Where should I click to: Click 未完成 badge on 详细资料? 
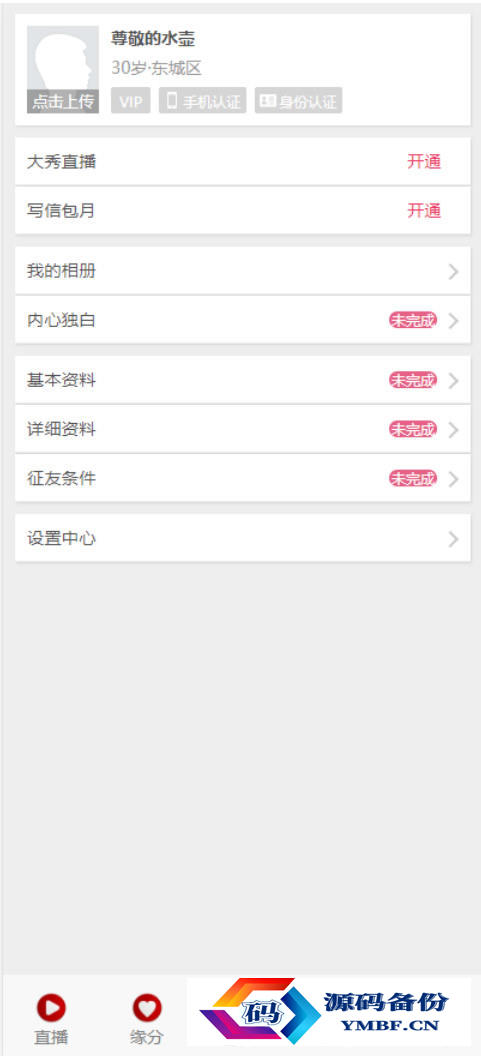point(413,430)
